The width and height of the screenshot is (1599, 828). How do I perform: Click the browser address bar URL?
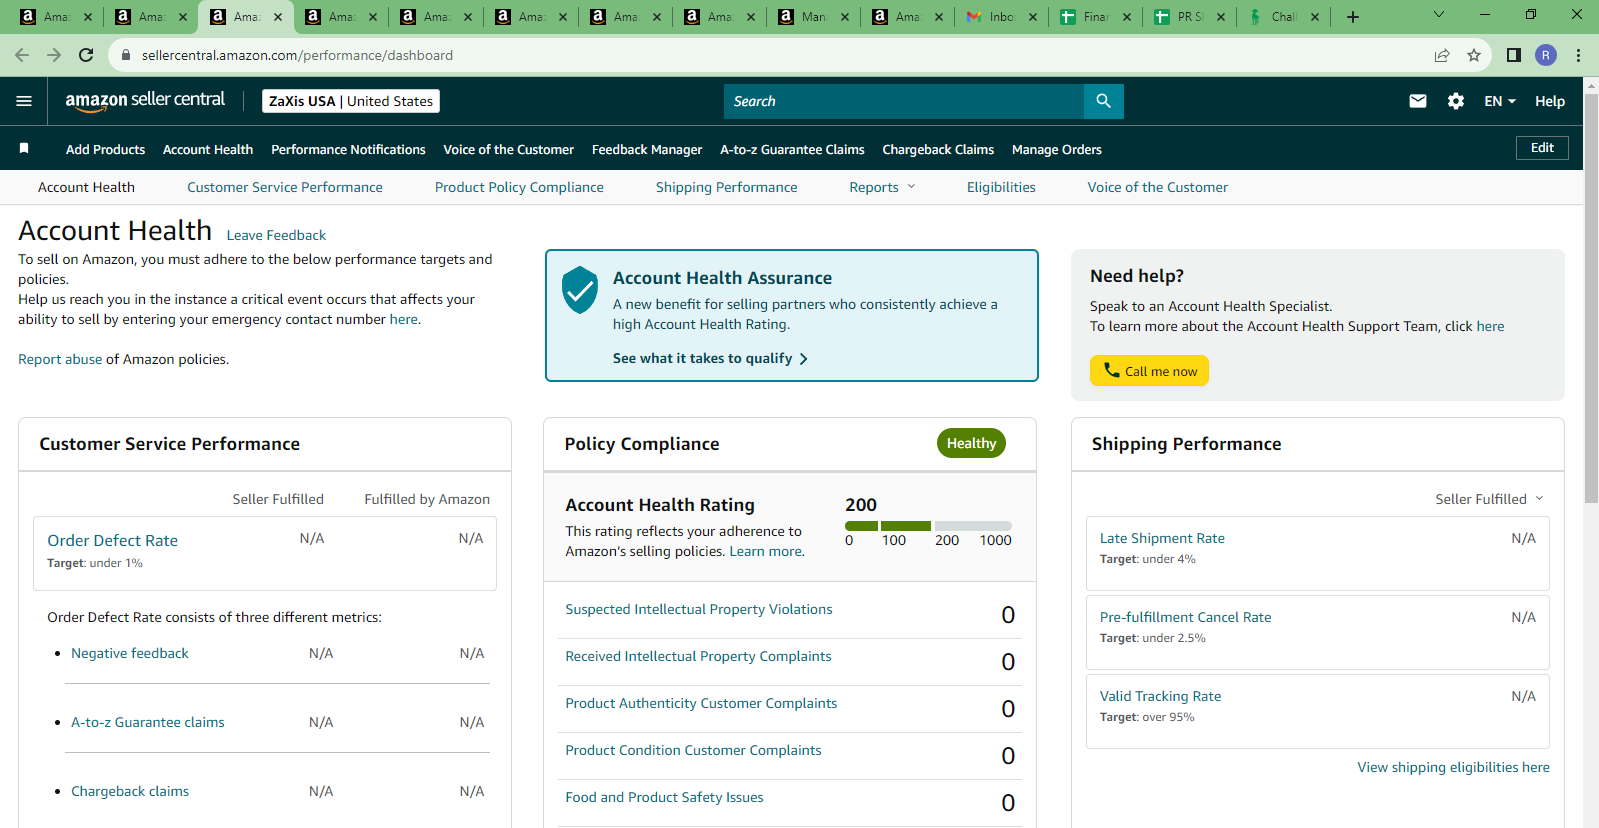[297, 55]
